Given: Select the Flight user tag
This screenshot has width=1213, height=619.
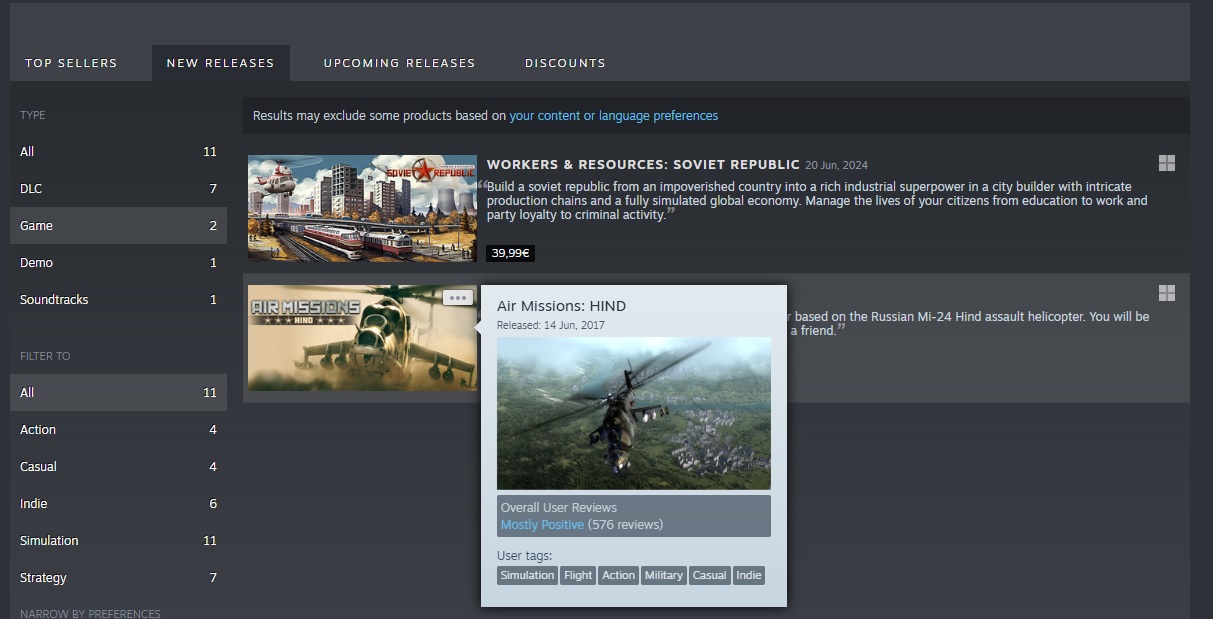Looking at the screenshot, I should 578,575.
